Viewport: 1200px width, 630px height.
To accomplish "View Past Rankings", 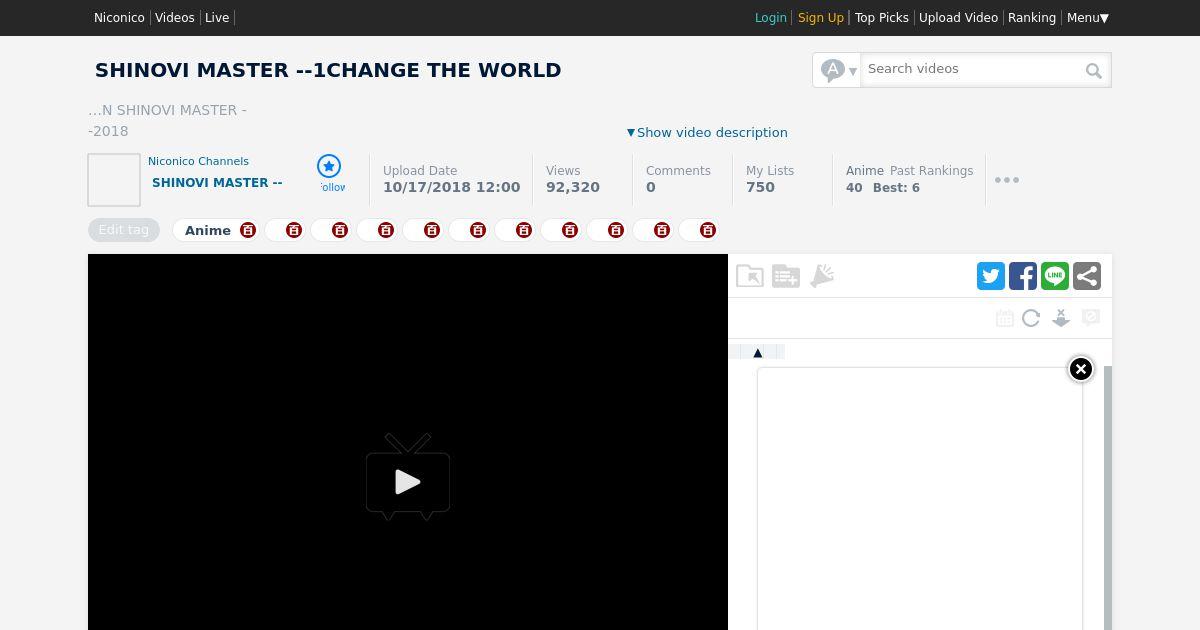I will click(x=931, y=171).
